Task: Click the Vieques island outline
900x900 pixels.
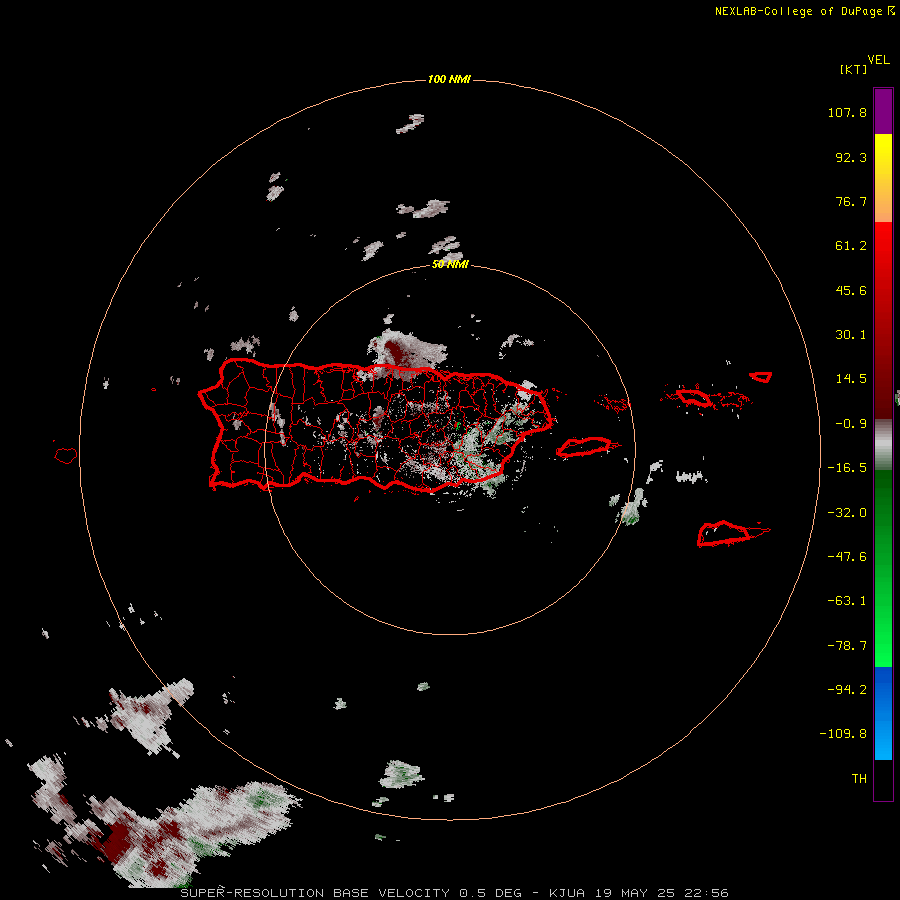Action: click(x=584, y=447)
